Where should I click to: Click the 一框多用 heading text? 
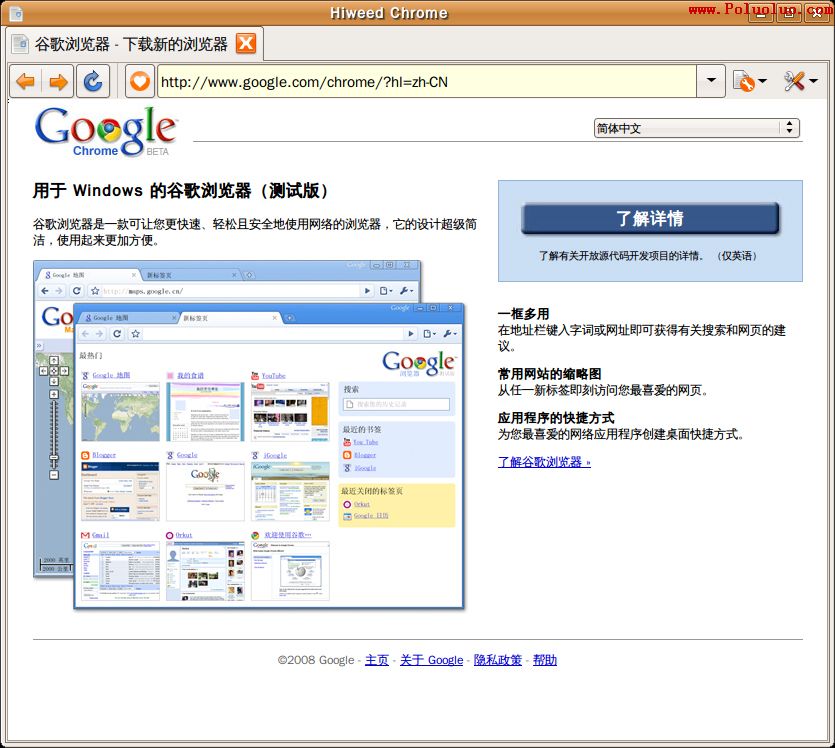[523, 314]
